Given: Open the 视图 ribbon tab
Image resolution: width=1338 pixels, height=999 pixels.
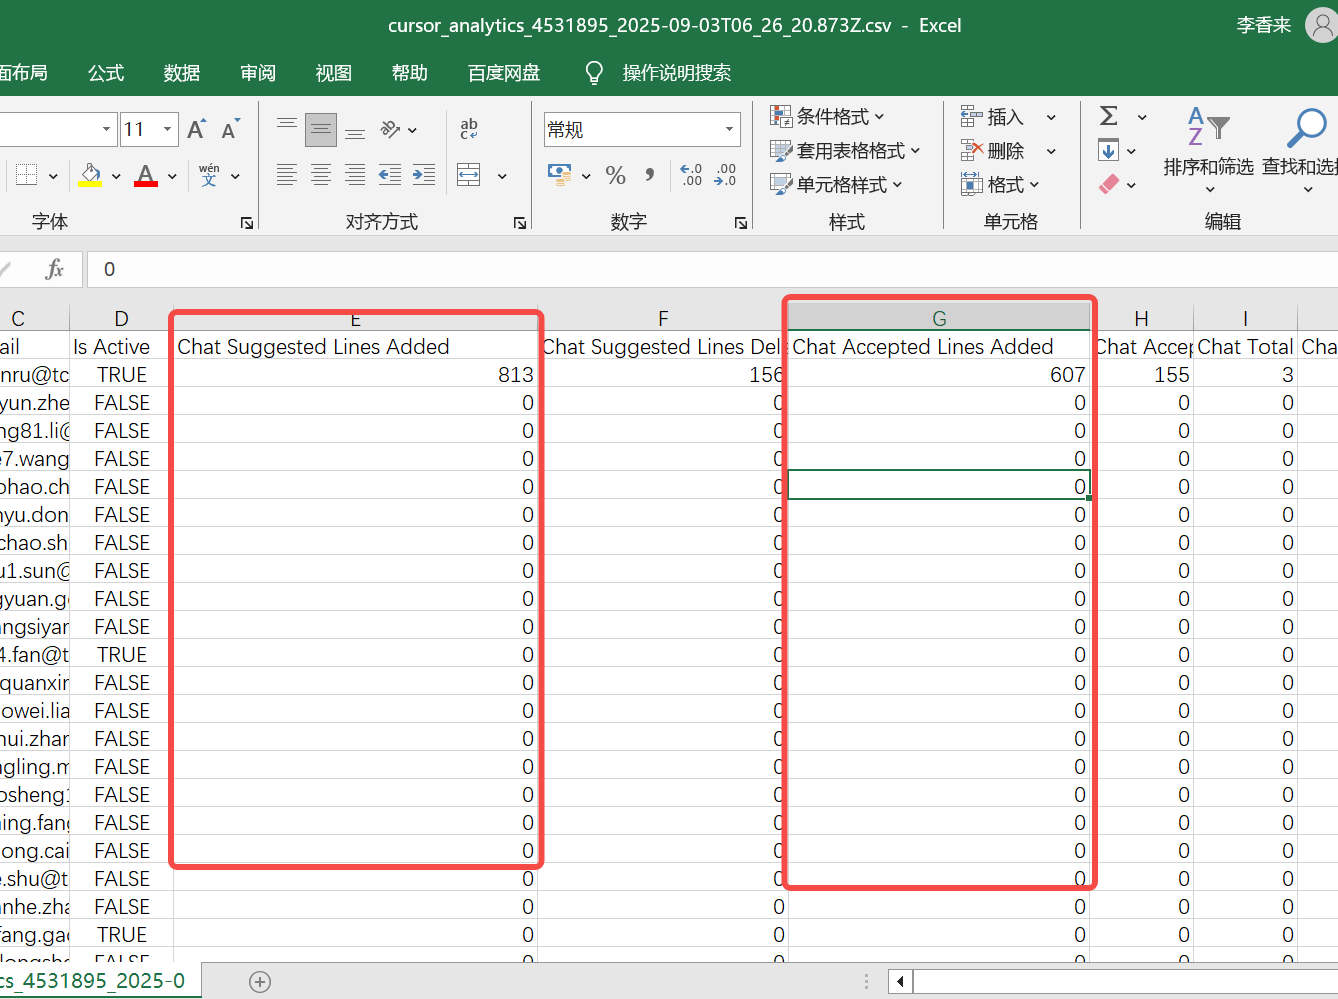Looking at the screenshot, I should [334, 73].
